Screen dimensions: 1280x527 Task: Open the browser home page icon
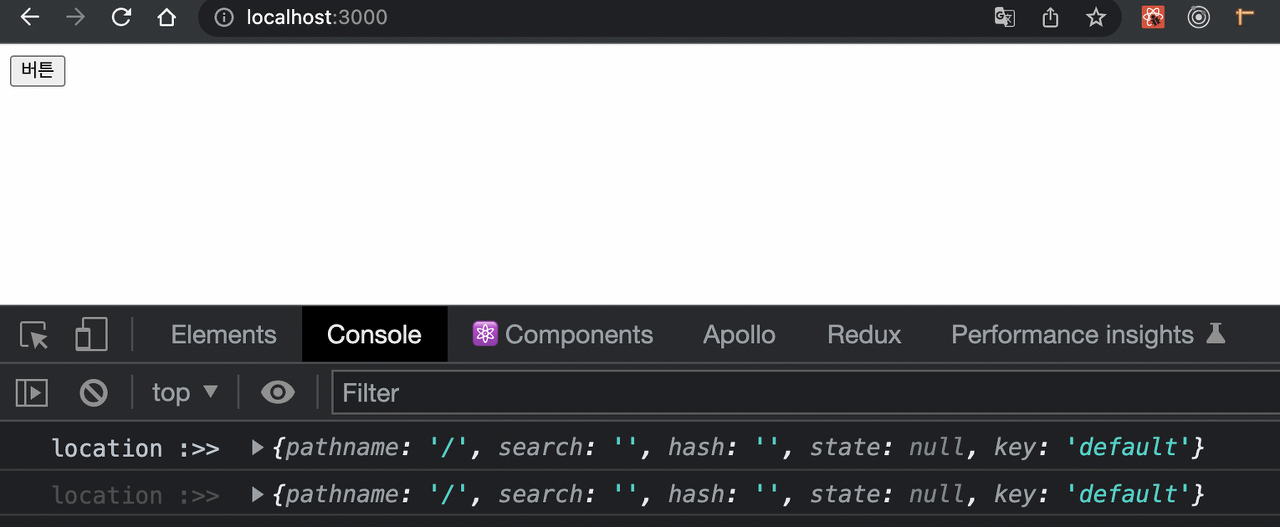(167, 17)
